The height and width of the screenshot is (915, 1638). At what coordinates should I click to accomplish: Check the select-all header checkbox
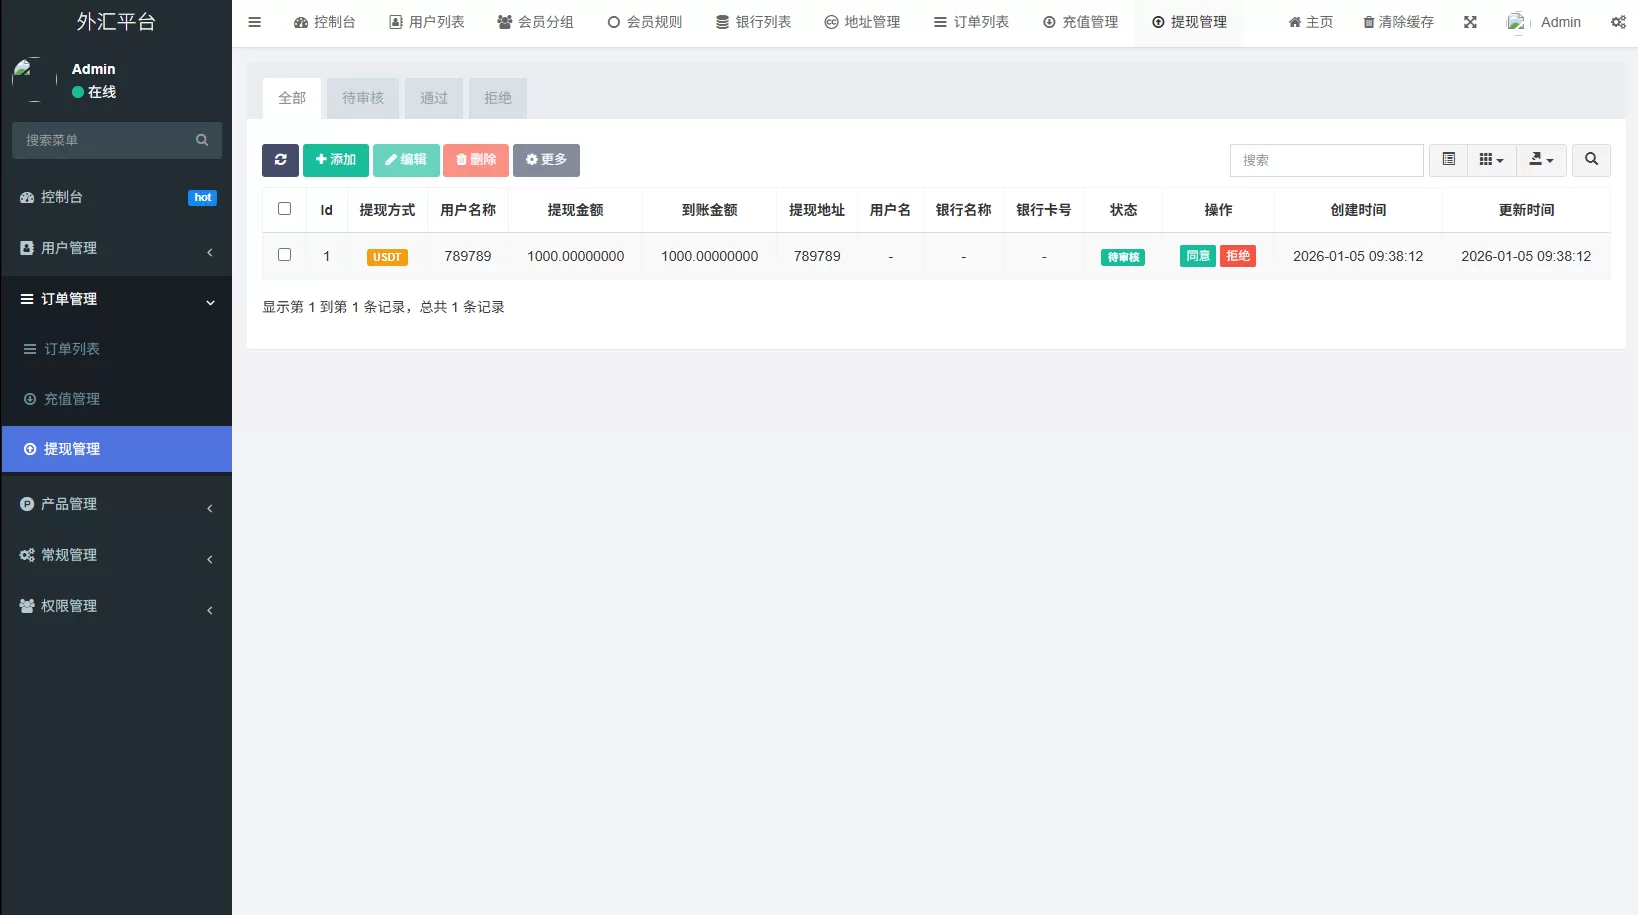285,209
